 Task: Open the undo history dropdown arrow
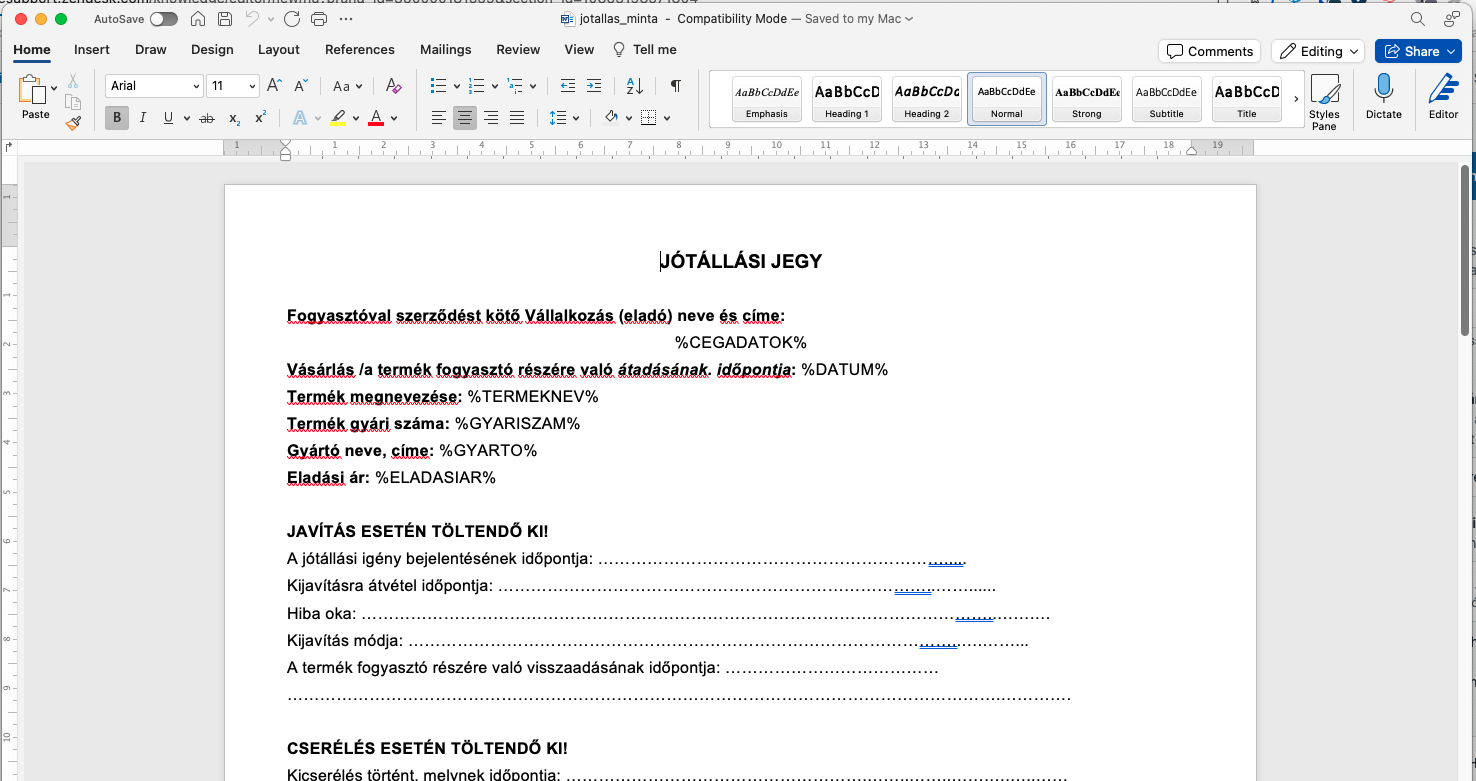coord(271,19)
